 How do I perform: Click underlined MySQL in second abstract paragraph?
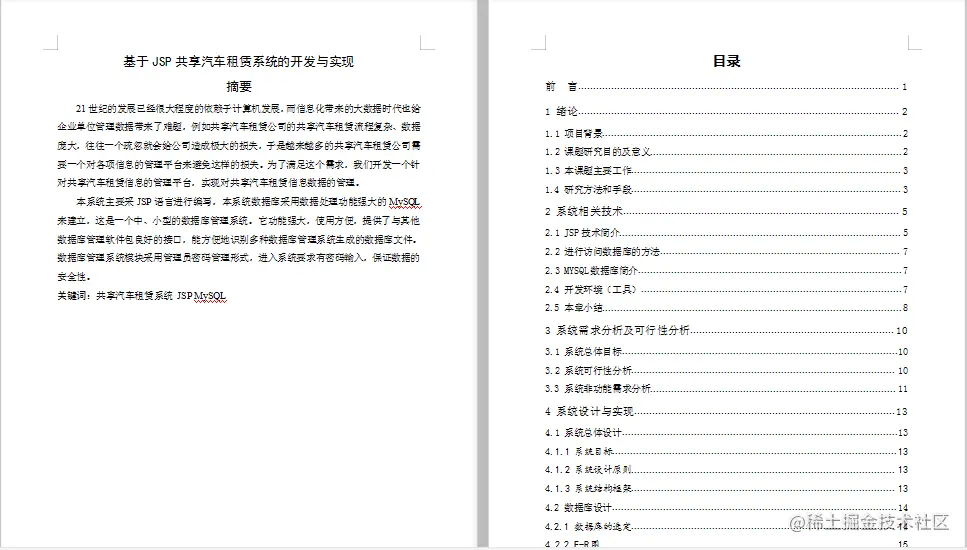405,202
